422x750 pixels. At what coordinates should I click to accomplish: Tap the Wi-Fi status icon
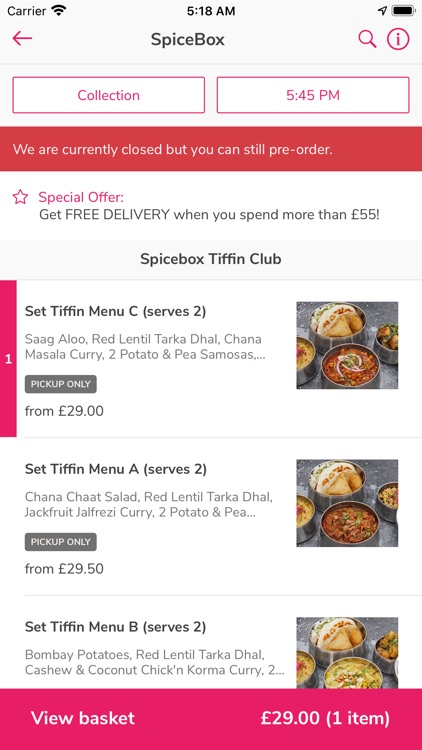click(59, 11)
